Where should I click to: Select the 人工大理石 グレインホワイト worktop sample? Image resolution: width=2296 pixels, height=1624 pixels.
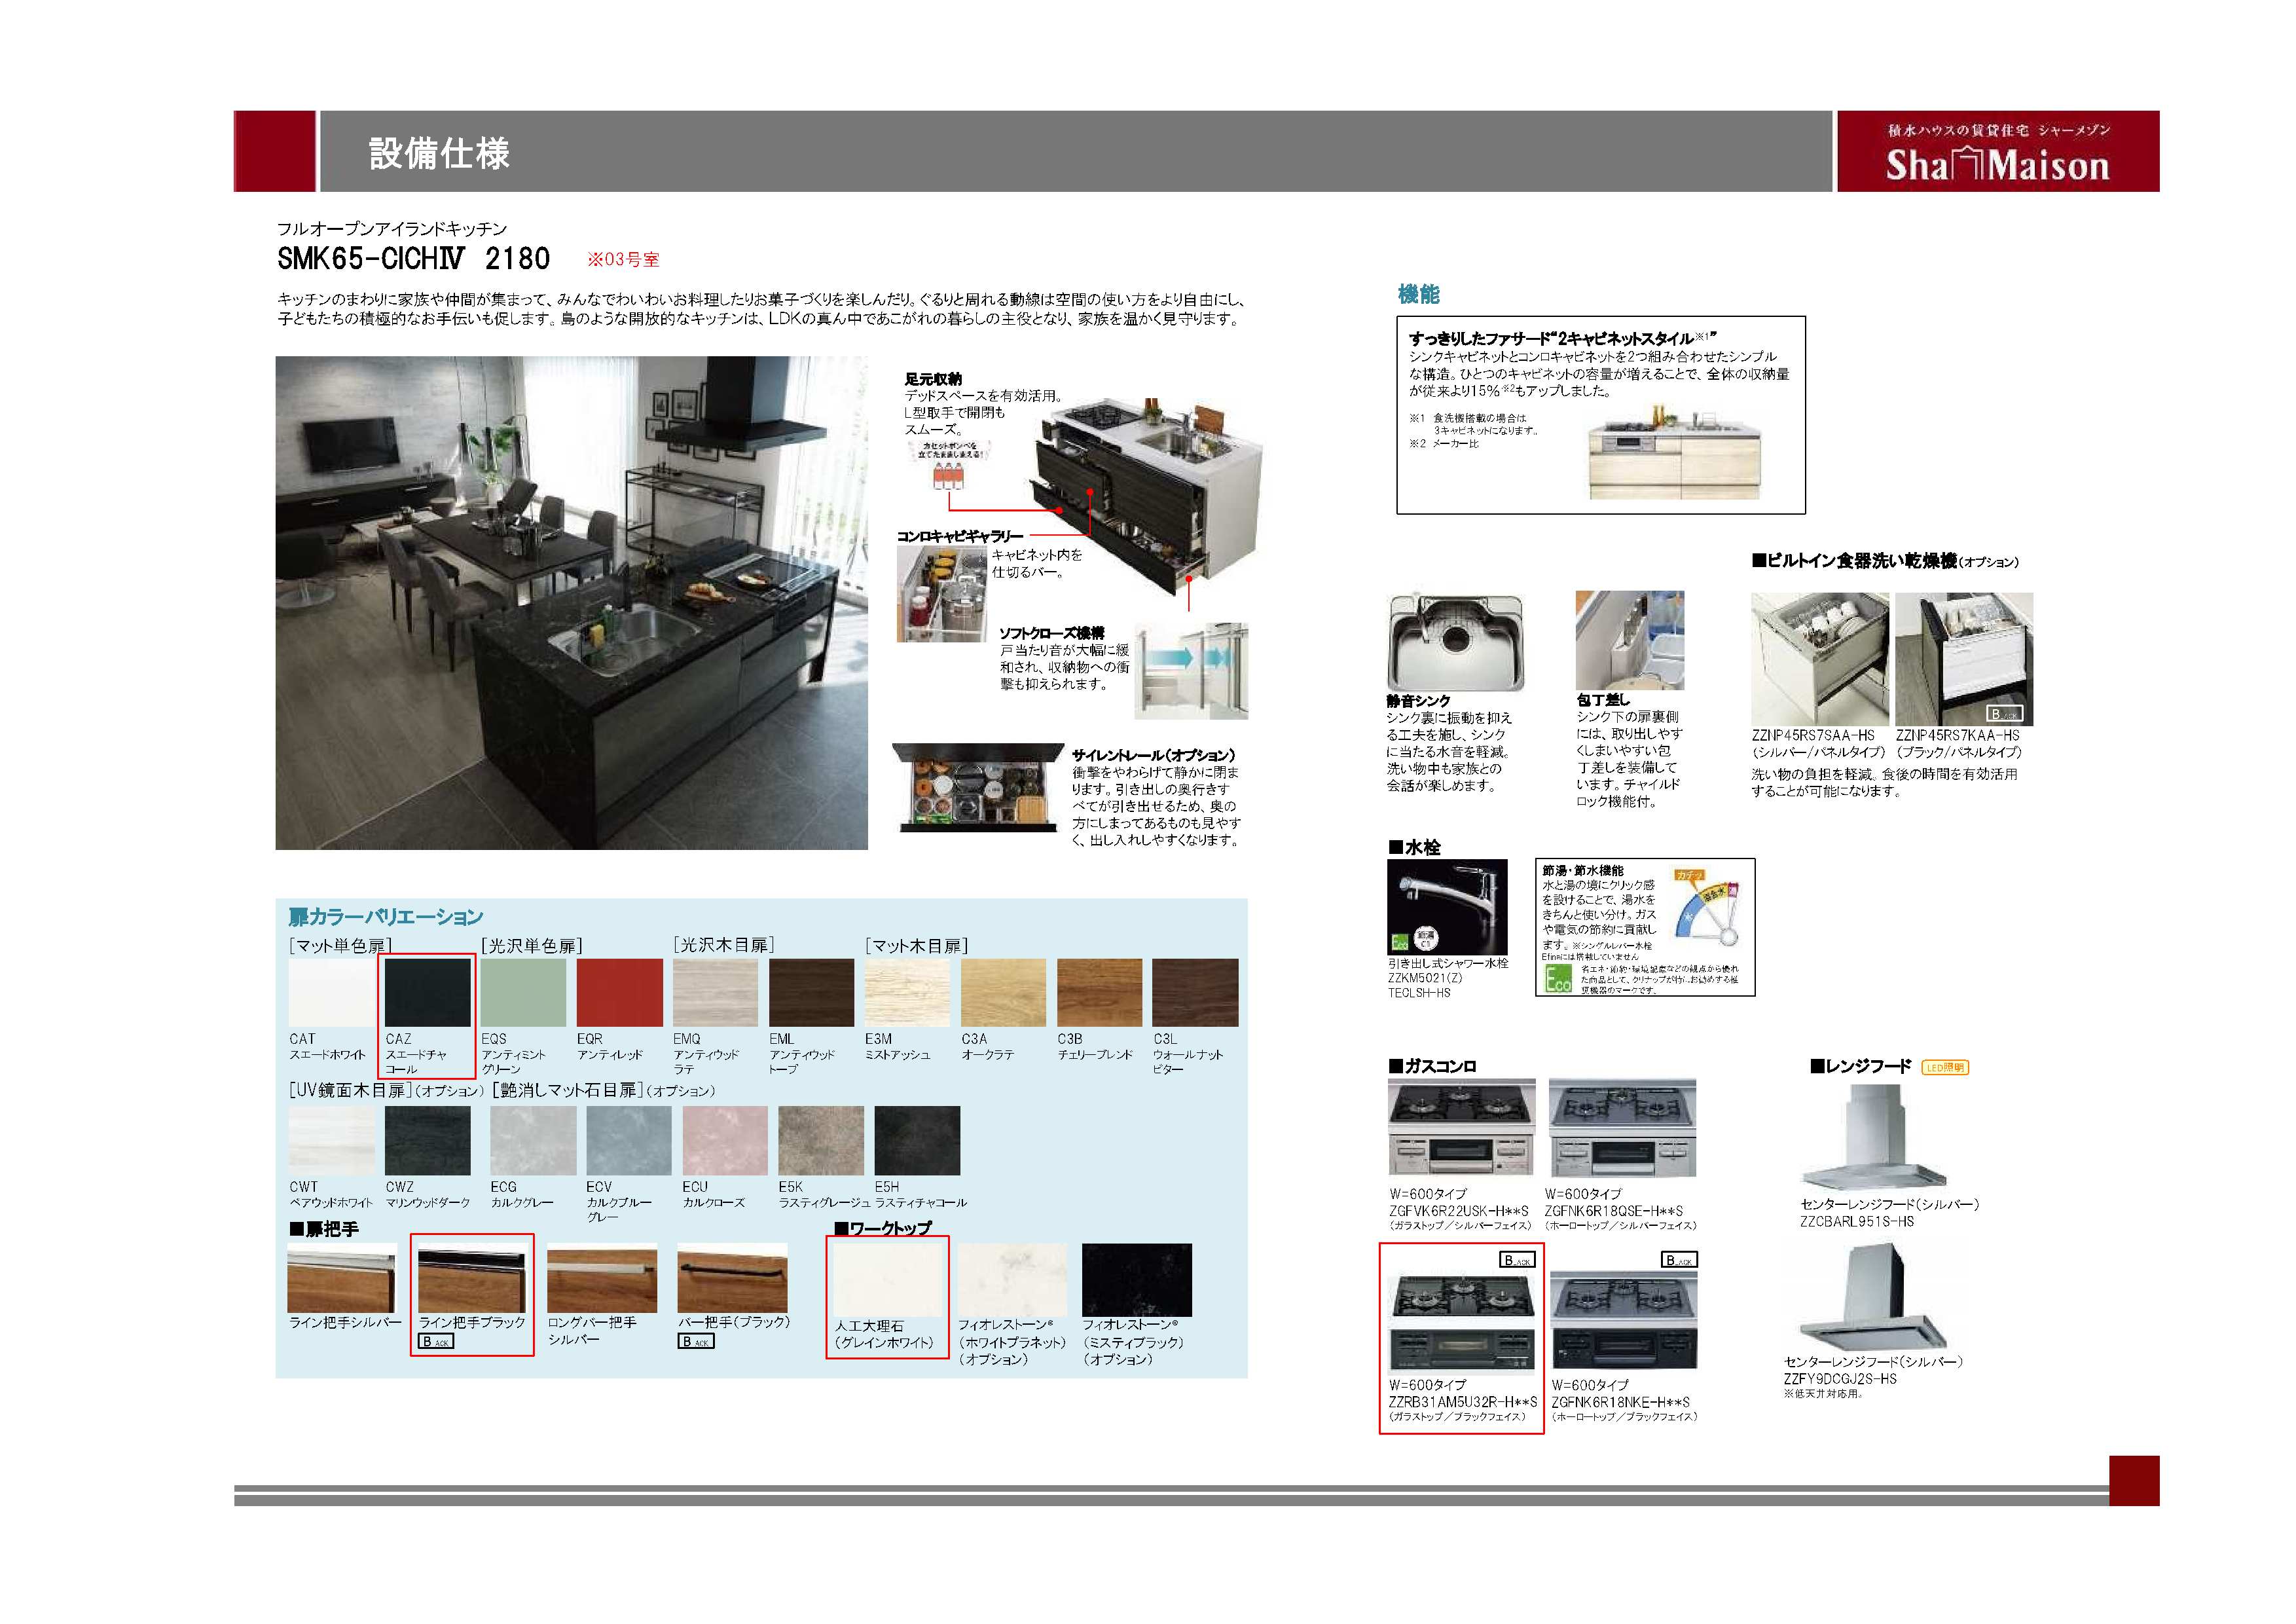point(889,1279)
